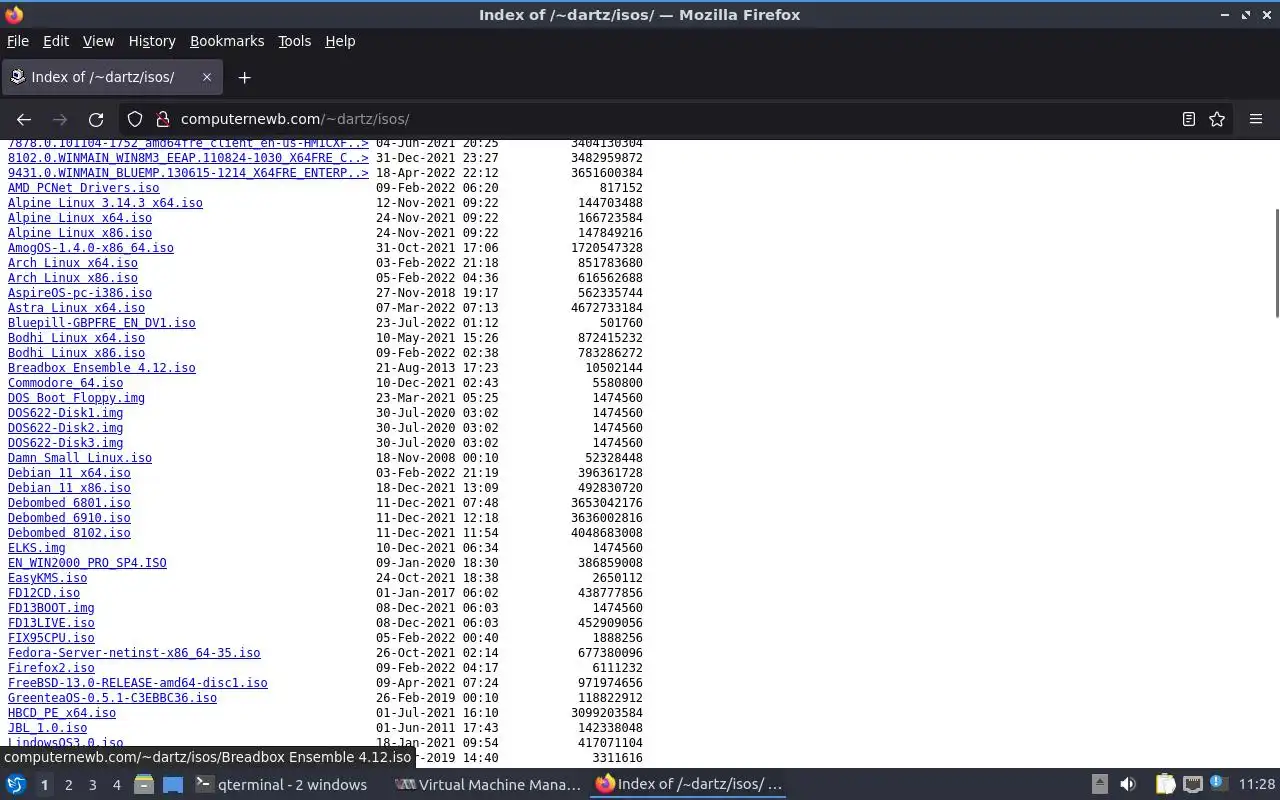This screenshot has width=1280, height=800.
Task: Open a new tab with the plus button
Action: click(244, 77)
